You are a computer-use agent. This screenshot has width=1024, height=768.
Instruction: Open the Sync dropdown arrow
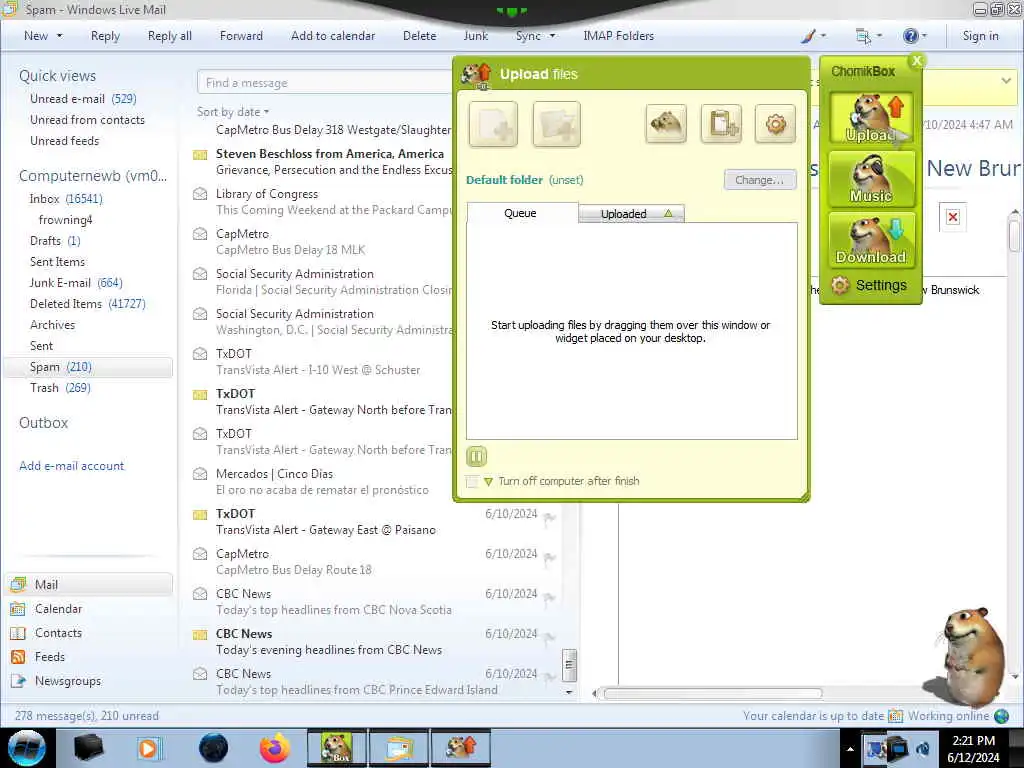(552, 36)
